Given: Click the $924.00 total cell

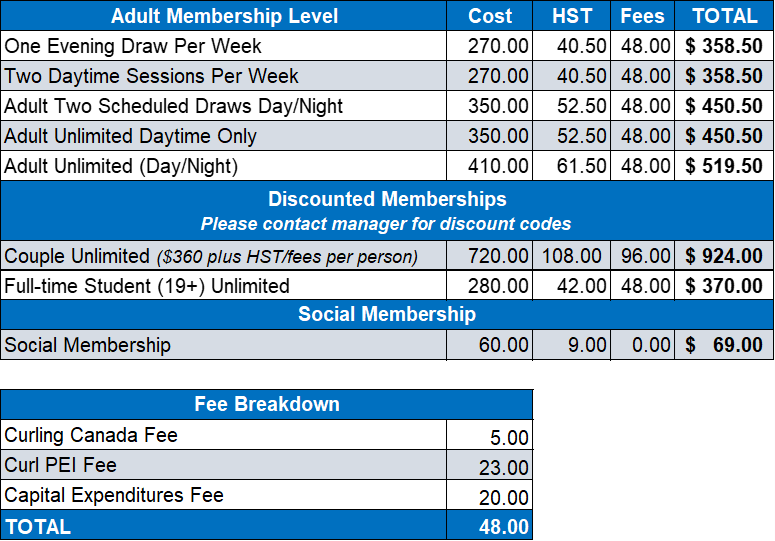Looking at the screenshot, I should tap(724, 256).
